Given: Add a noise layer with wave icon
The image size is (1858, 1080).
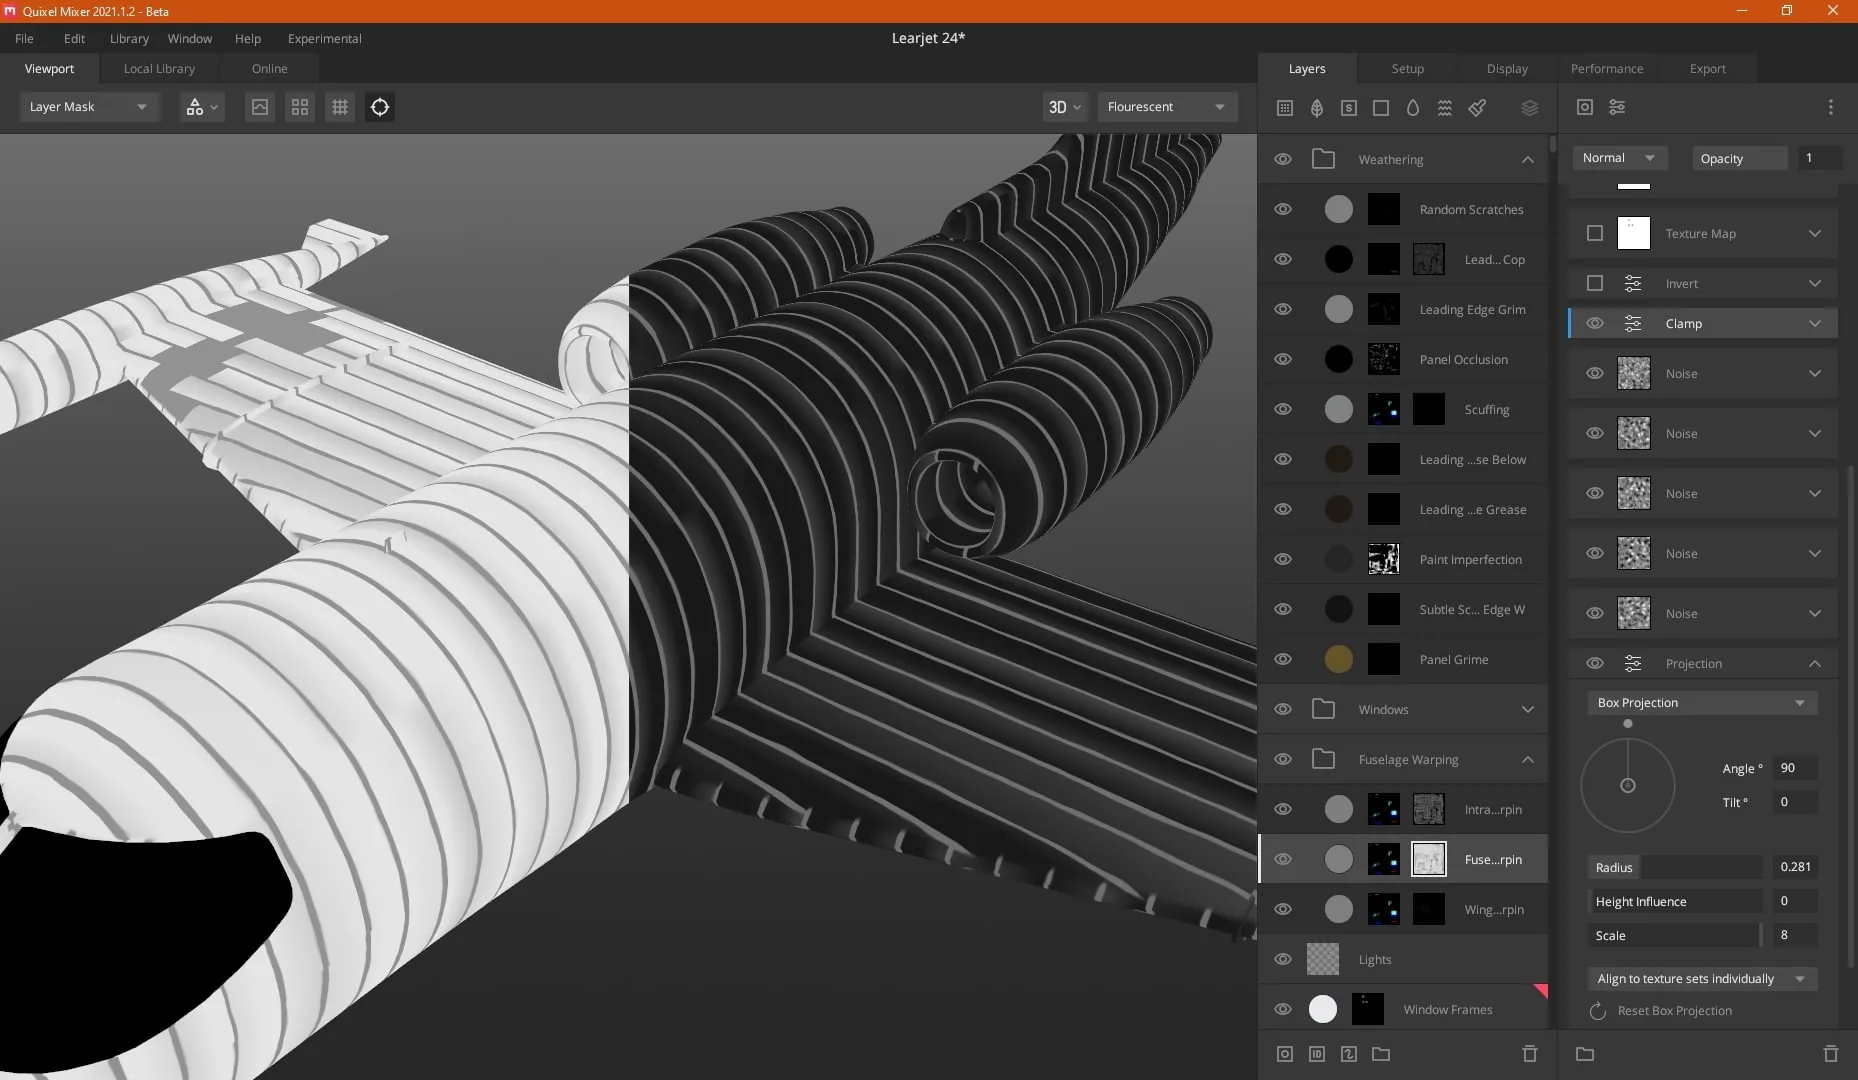Looking at the screenshot, I should [1445, 107].
